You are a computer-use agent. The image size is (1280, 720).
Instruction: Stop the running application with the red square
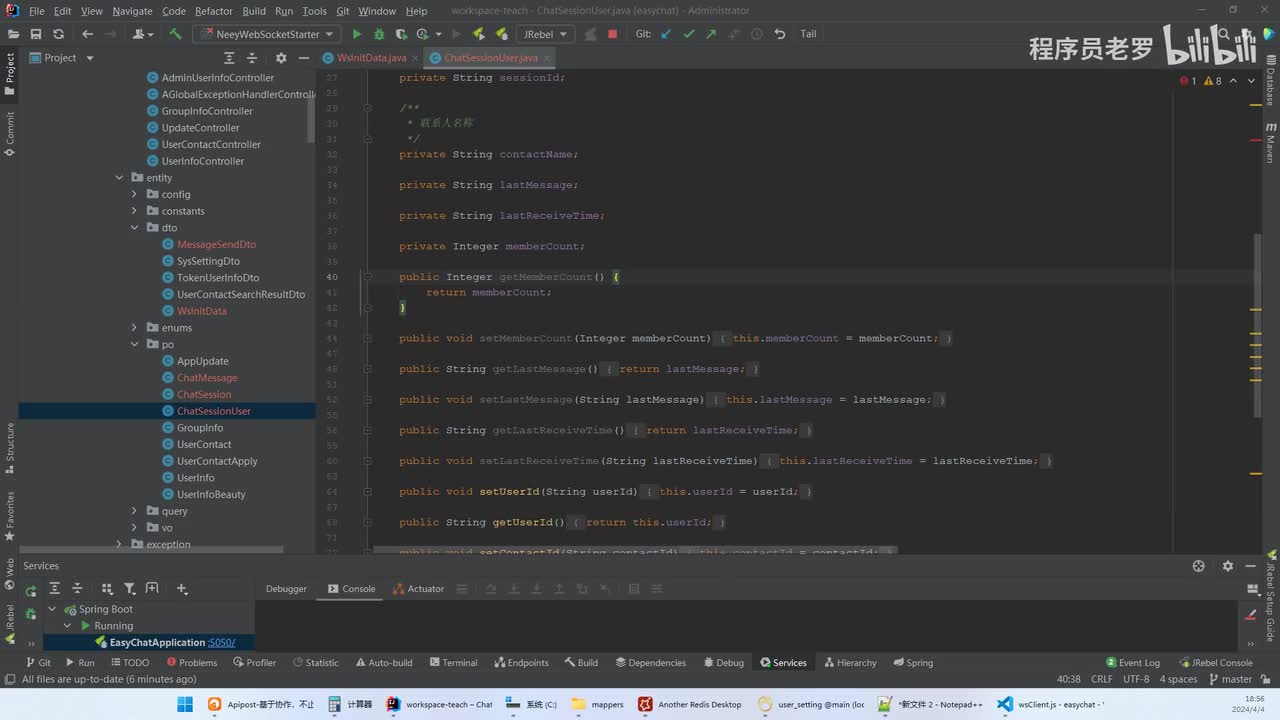point(612,34)
